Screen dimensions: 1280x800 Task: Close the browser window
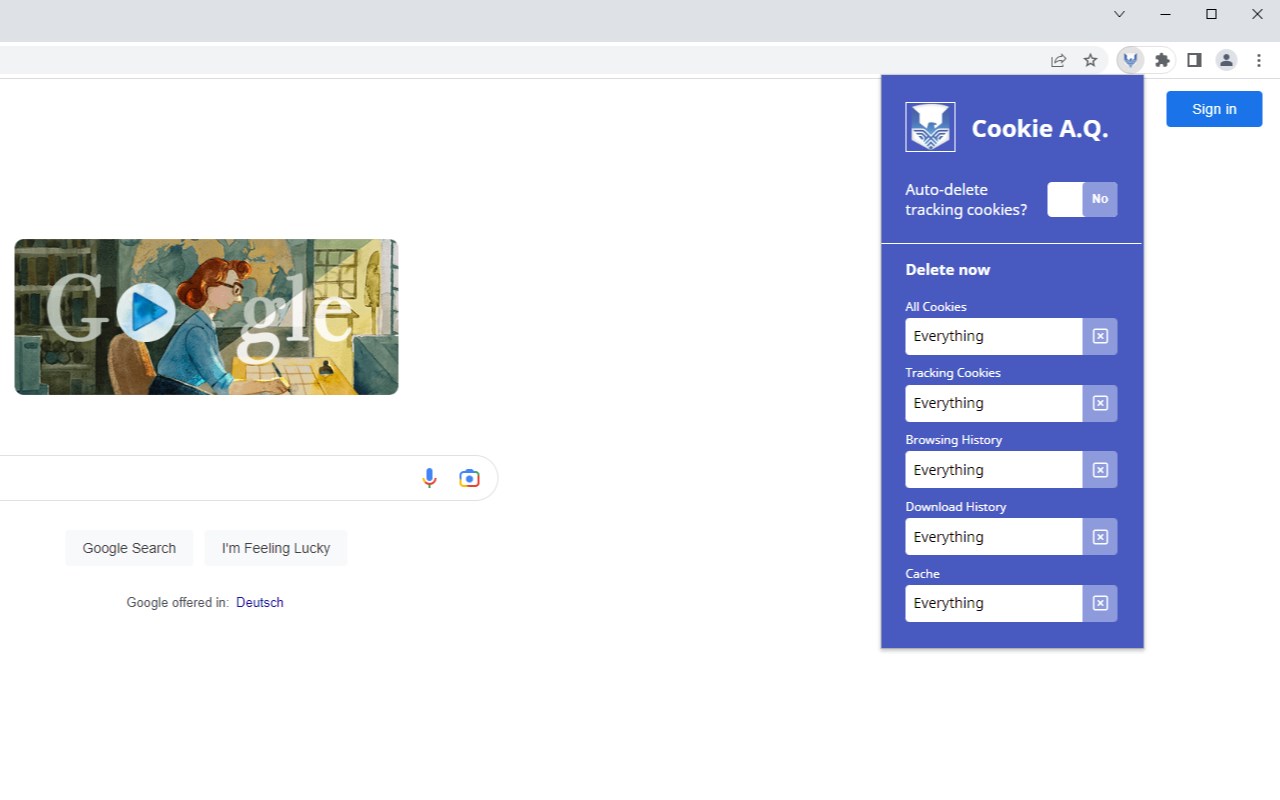pyautogui.click(x=1257, y=14)
